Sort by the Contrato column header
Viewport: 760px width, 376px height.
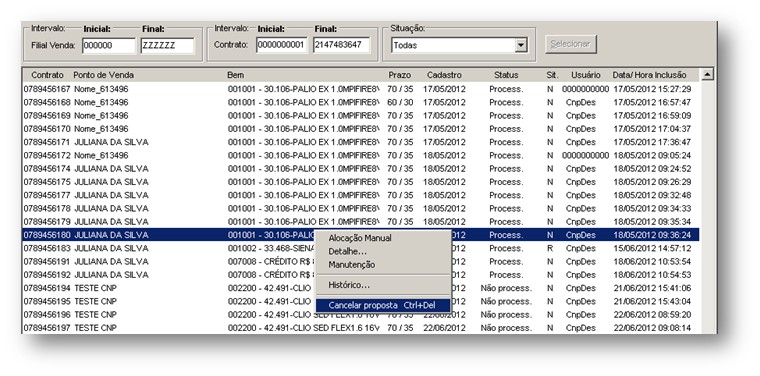[x=47, y=75]
